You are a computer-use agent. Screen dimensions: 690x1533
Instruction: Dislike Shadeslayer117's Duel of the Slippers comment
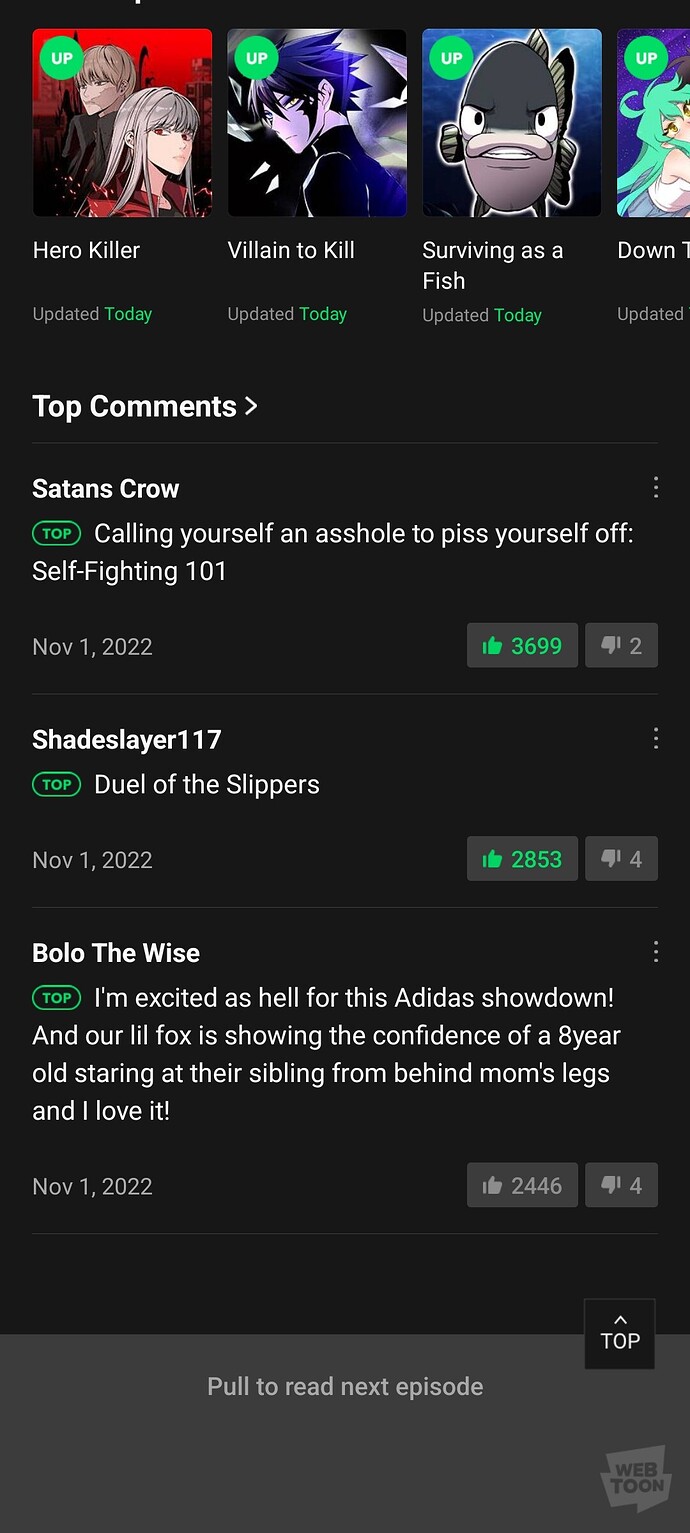click(x=621, y=859)
